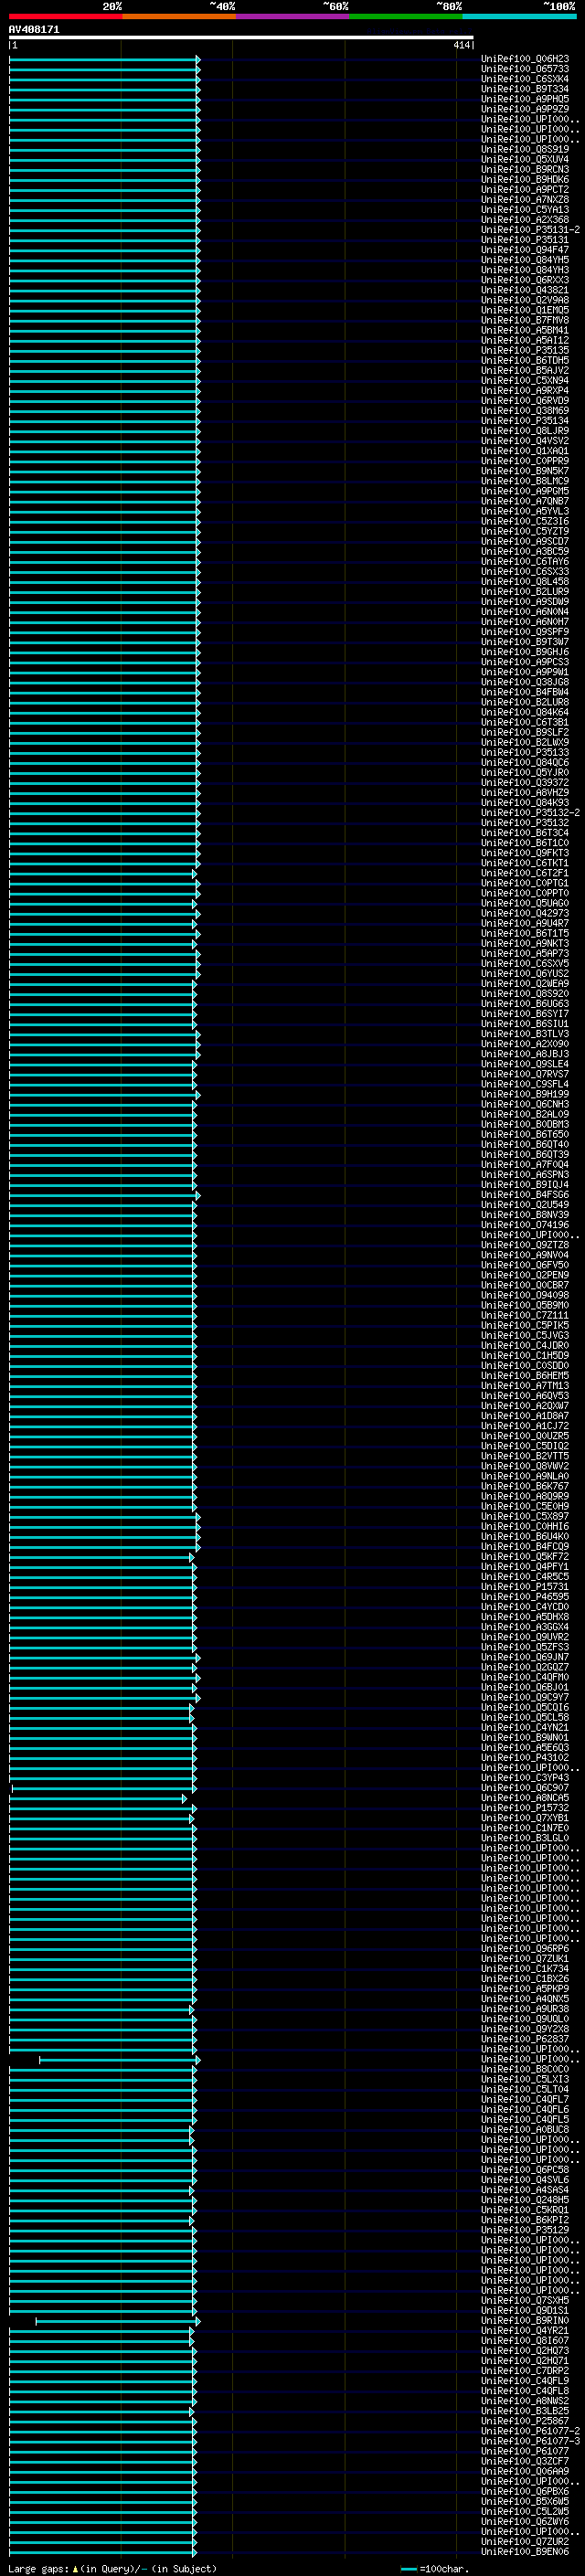Open hit UniRef100_A2X368
Screen dimensions: 585x2576
[525, 220]
